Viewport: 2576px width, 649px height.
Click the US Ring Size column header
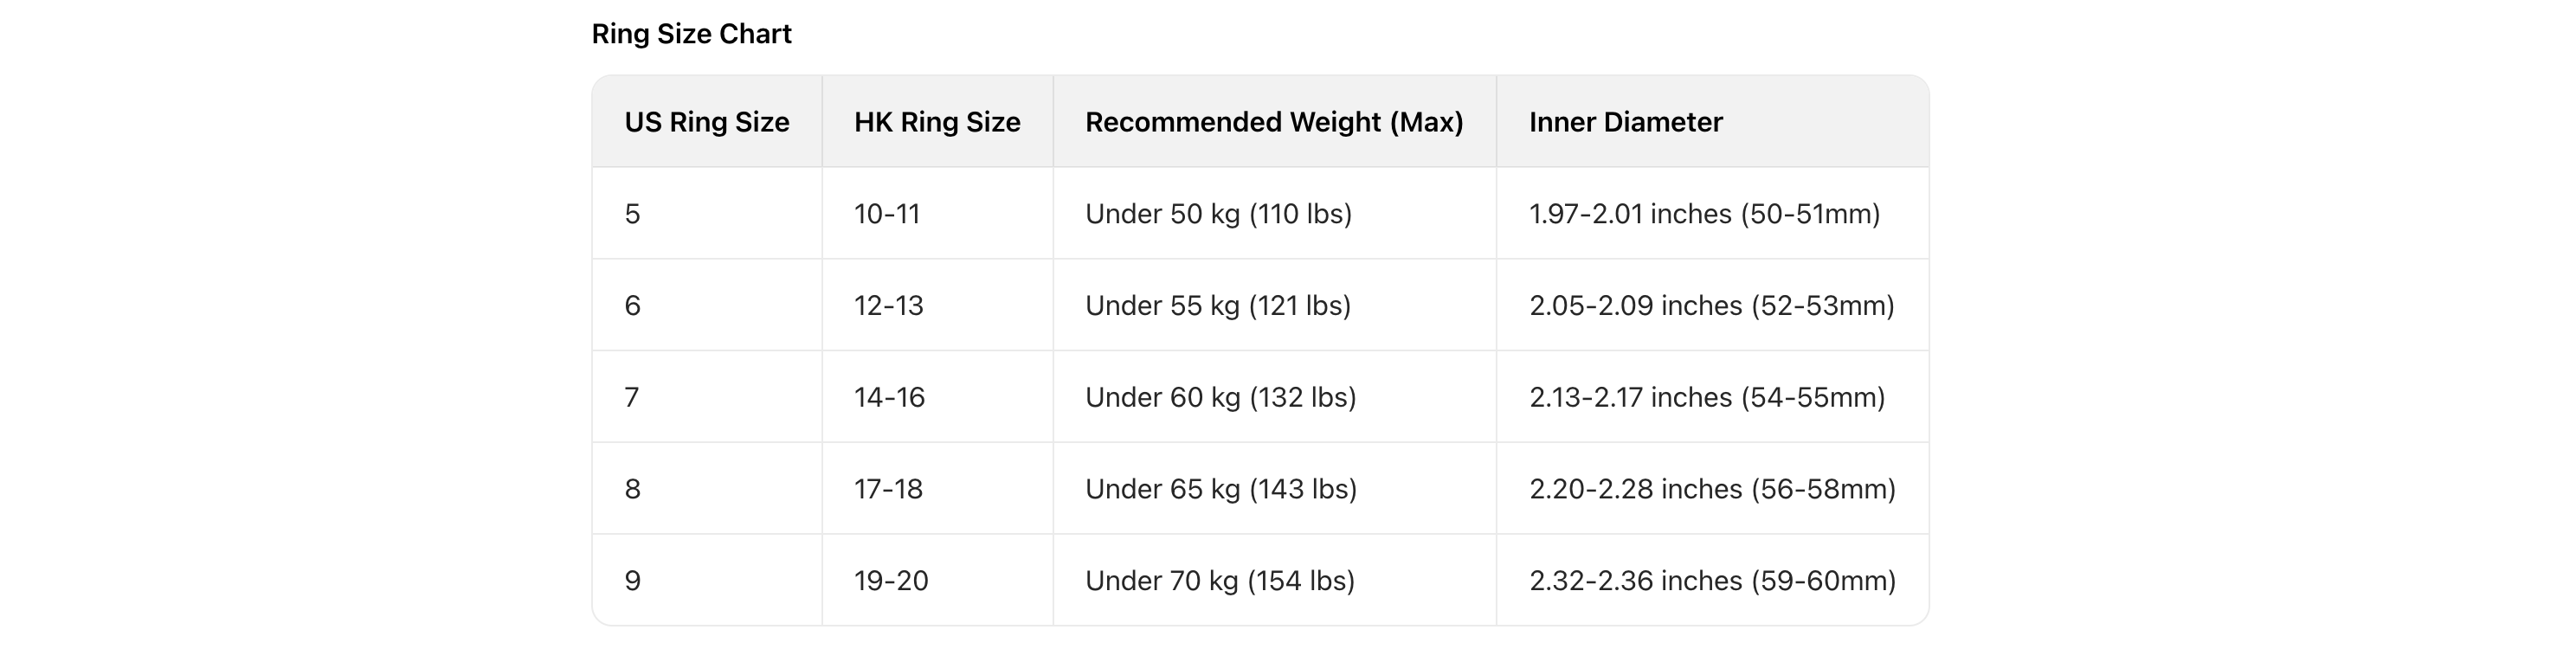[707, 122]
